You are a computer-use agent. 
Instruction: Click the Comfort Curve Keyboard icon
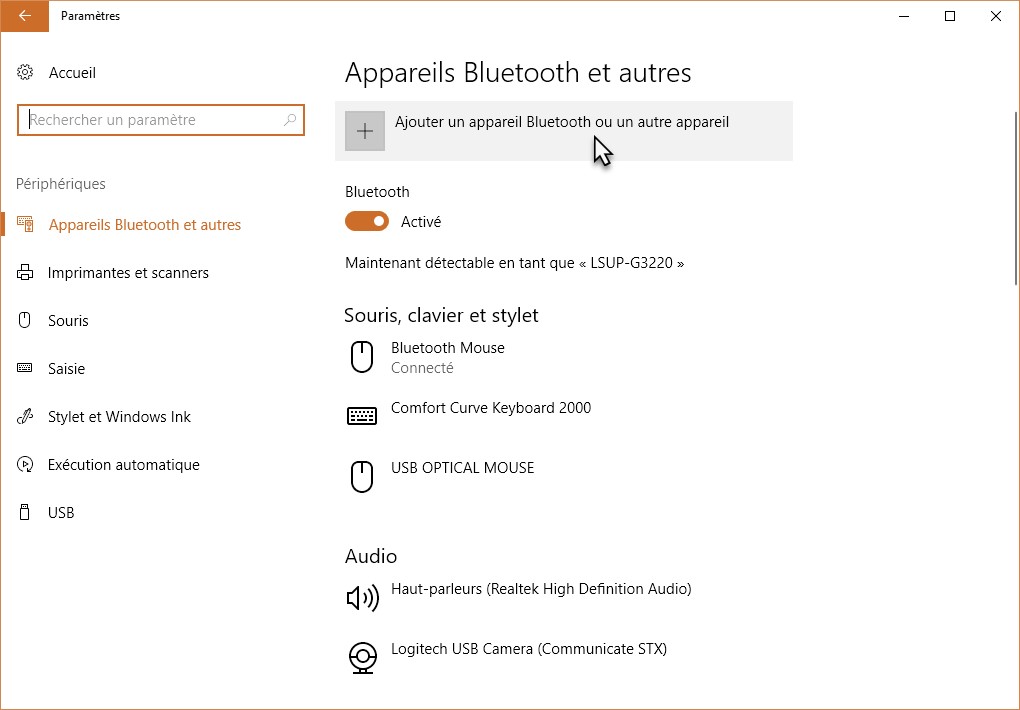click(x=362, y=416)
